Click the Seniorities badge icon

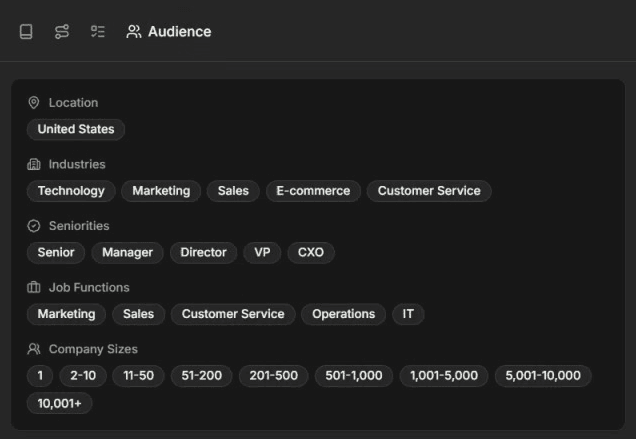[34, 226]
